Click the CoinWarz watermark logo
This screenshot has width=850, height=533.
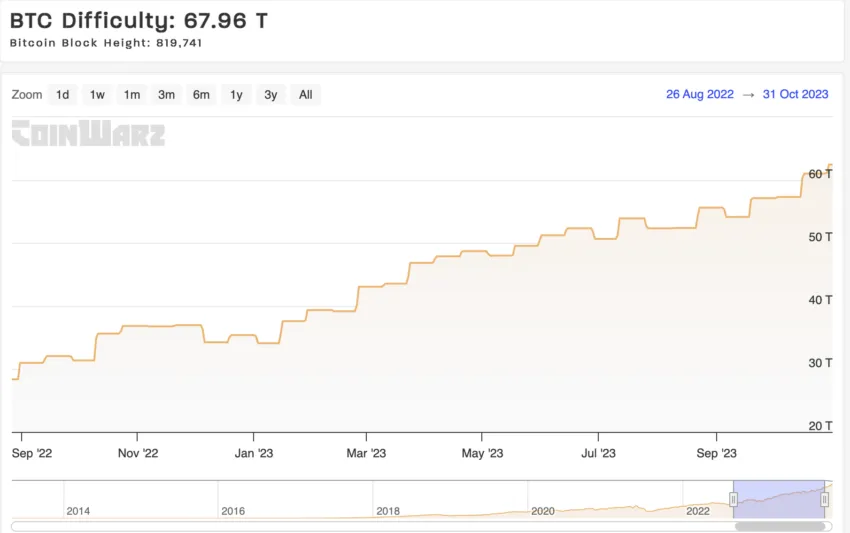[88, 134]
